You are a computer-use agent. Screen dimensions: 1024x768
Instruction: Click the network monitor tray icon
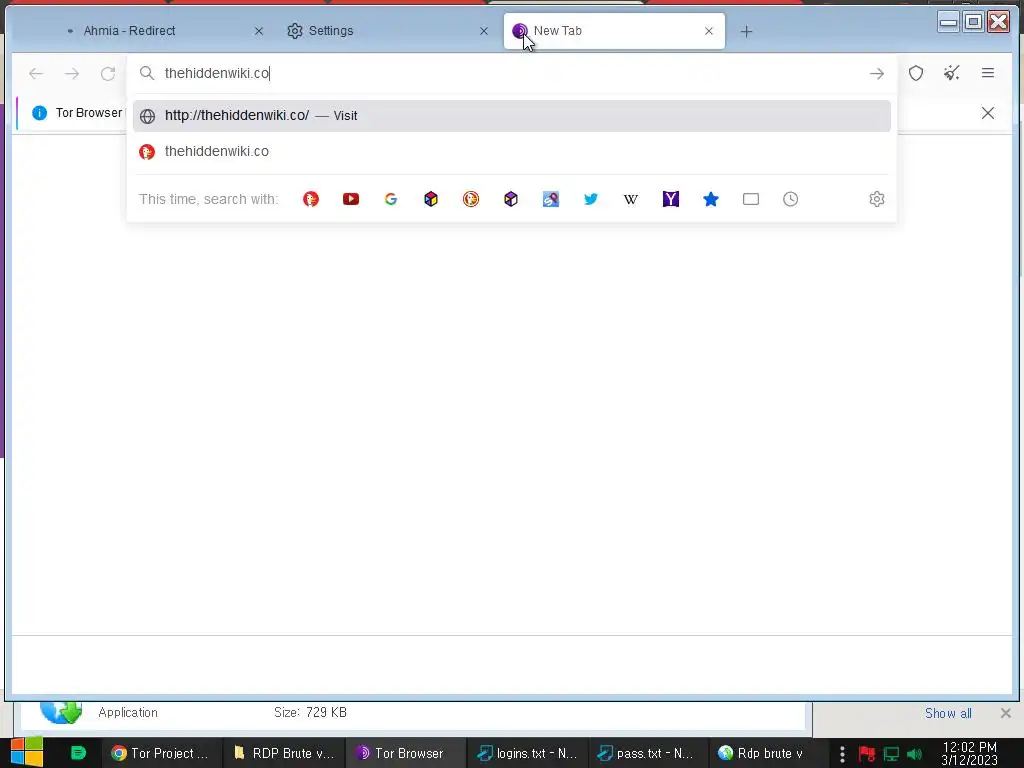click(x=891, y=754)
